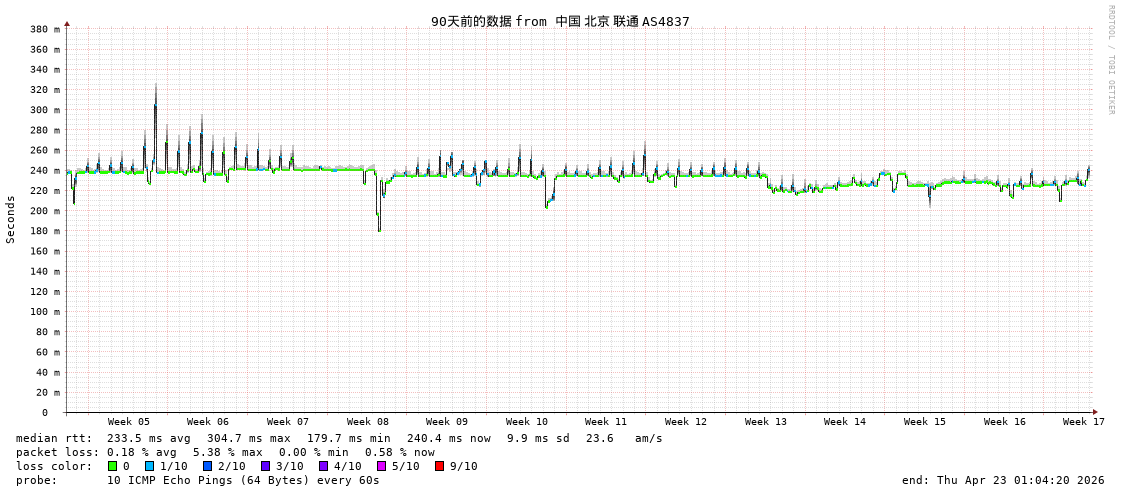Click the RRDTOOL / TOBI OETIKER watermark
This screenshot has height=494, width=1121.
coord(1110,60)
